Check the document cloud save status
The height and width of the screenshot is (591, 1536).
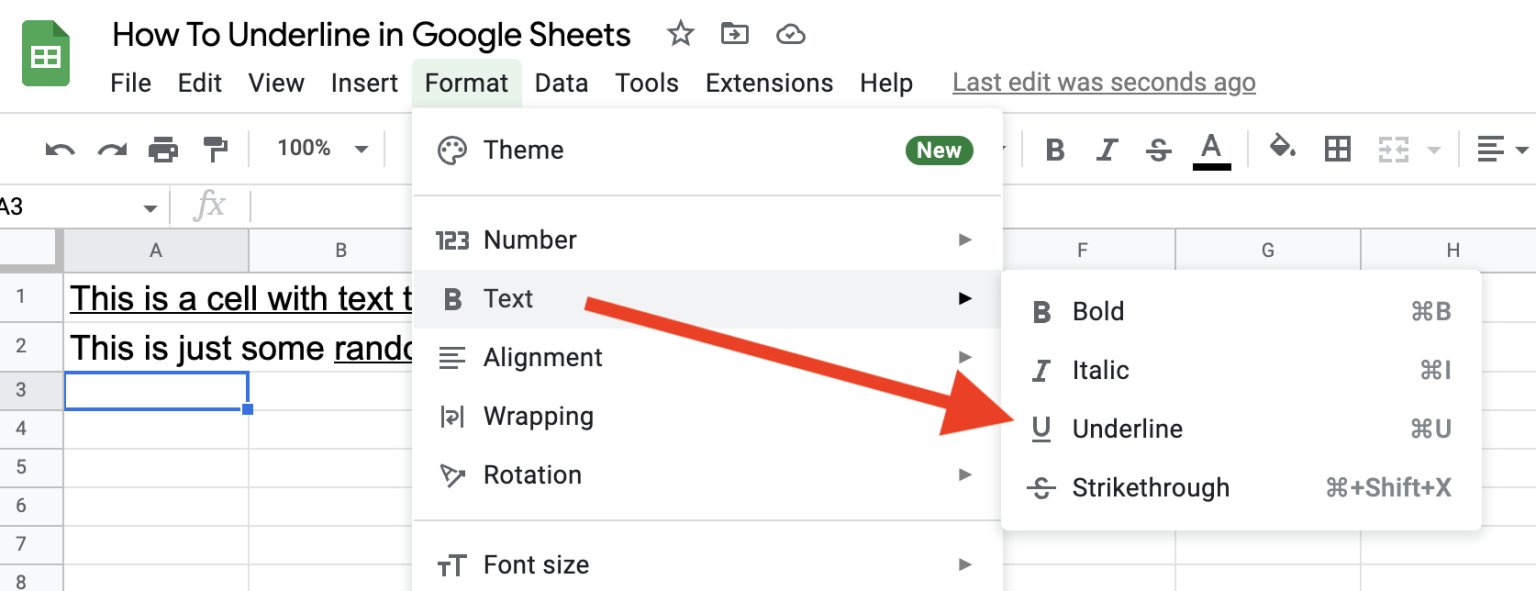[790, 33]
